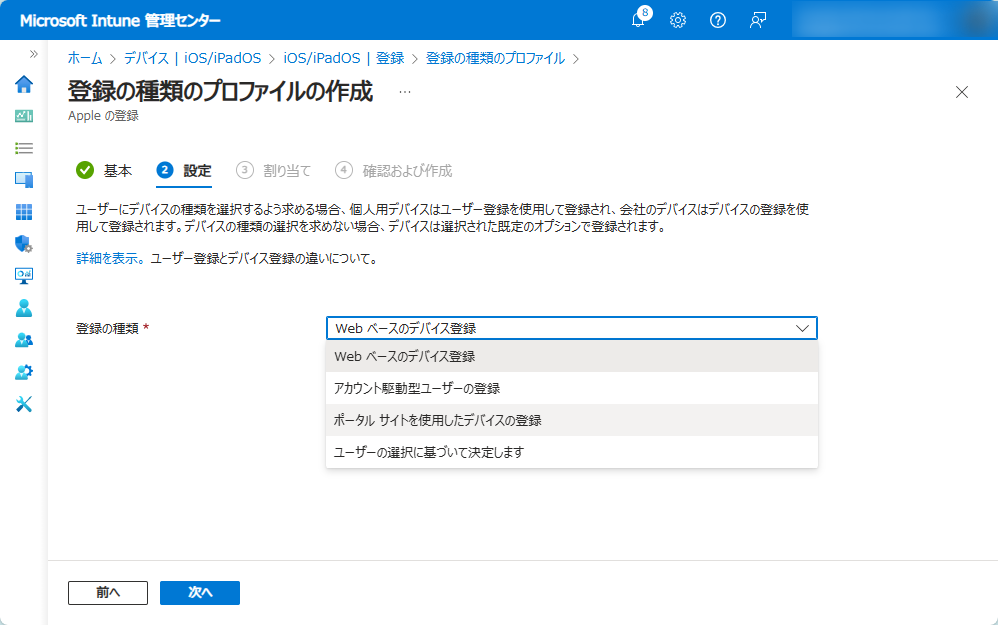Image resolution: width=998 pixels, height=625 pixels.
Task: Open the Groups icon in sidebar
Action: (24, 340)
